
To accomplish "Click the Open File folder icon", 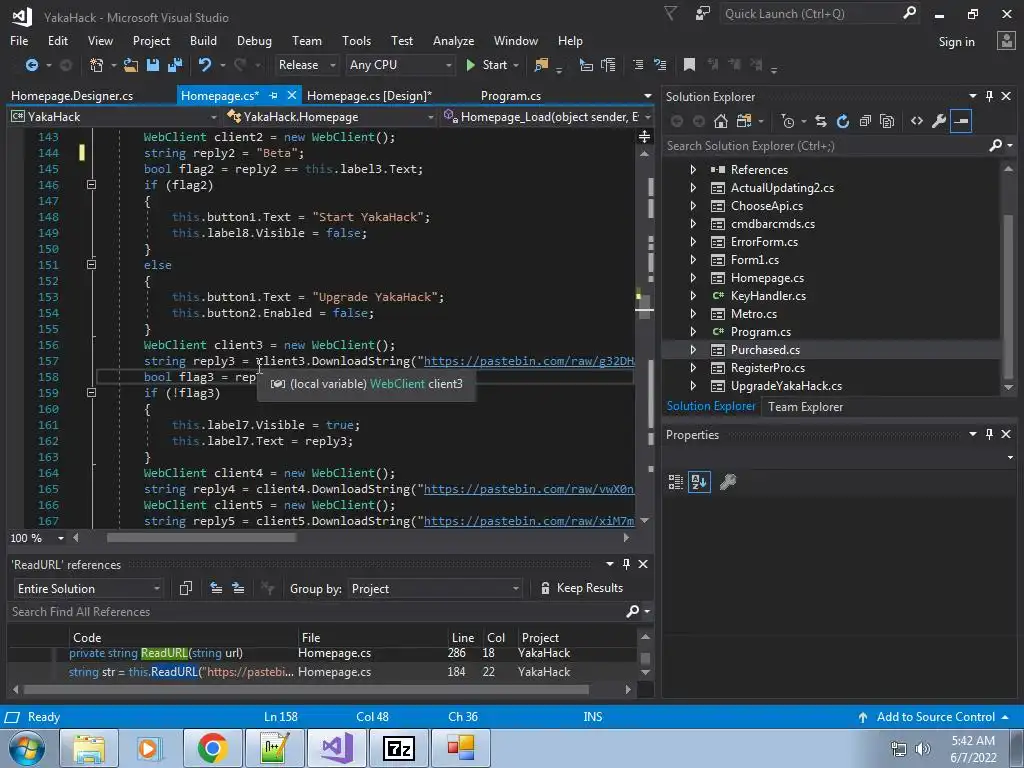I will point(131,65).
